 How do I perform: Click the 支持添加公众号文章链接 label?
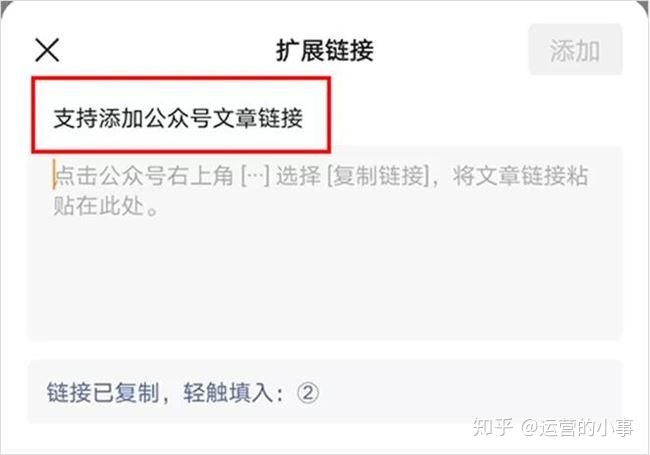[178, 118]
